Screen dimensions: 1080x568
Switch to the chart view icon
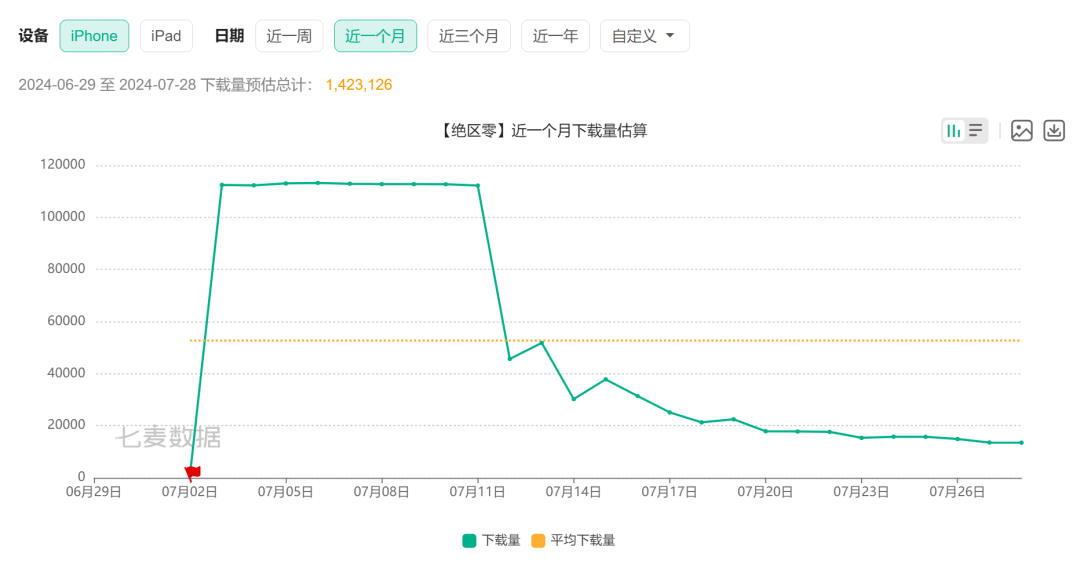[x=954, y=130]
